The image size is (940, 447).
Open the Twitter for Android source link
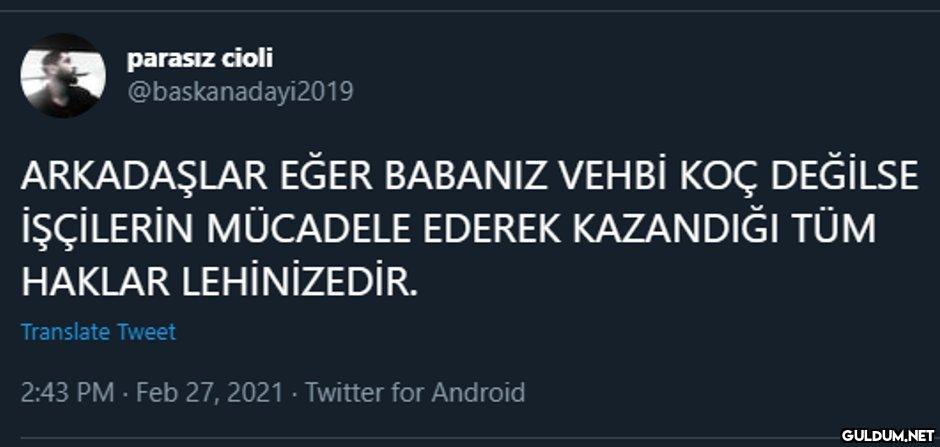tap(414, 391)
